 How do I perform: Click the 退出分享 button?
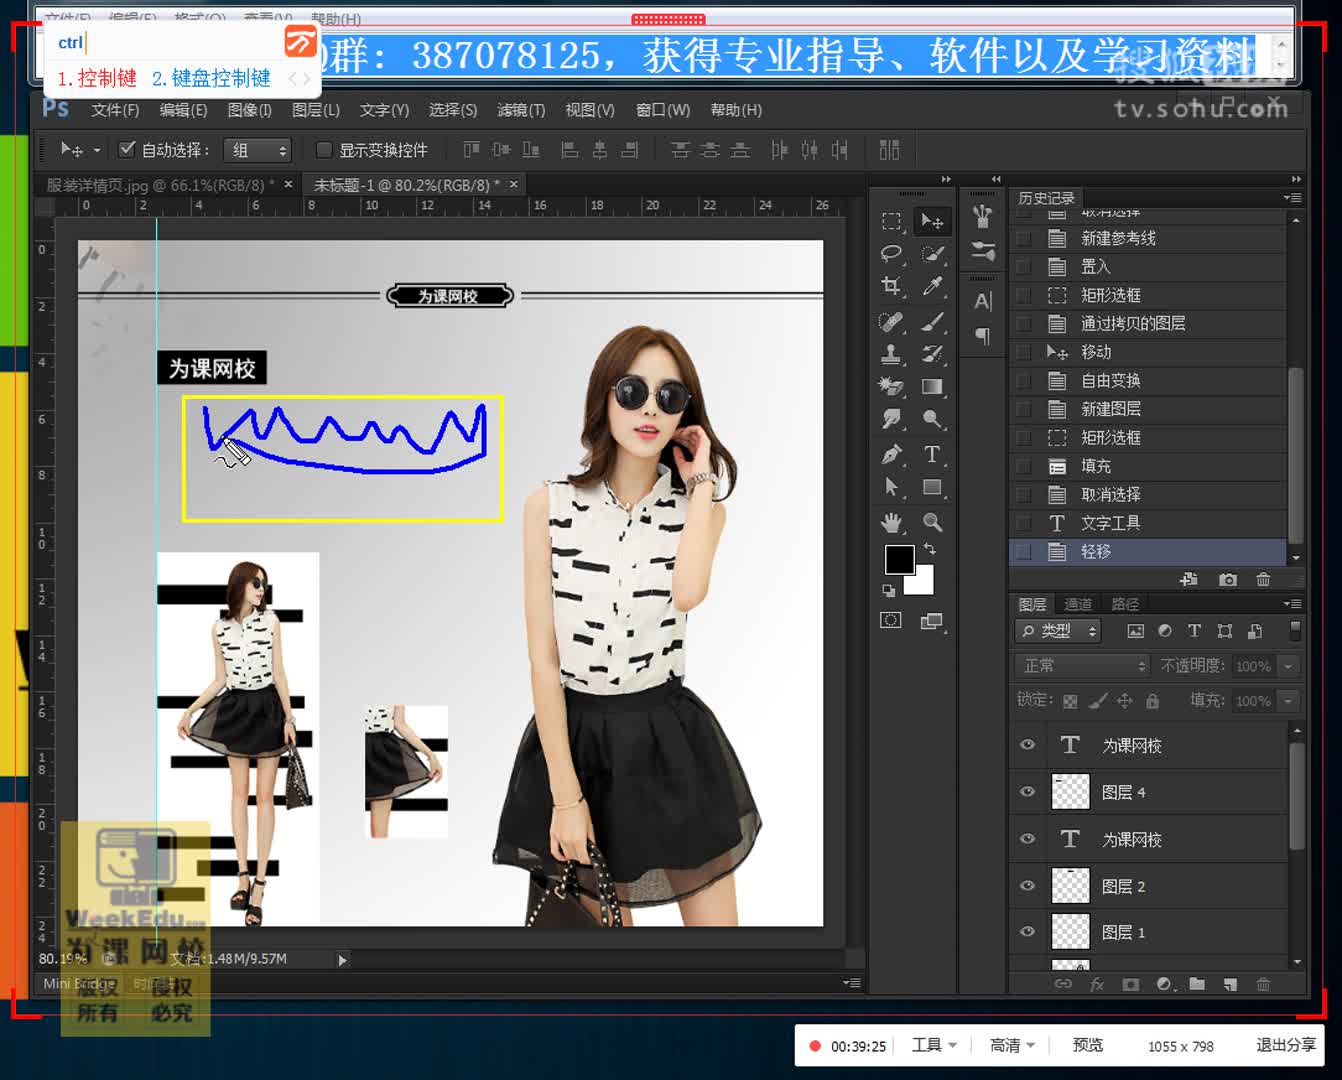tap(1286, 1045)
